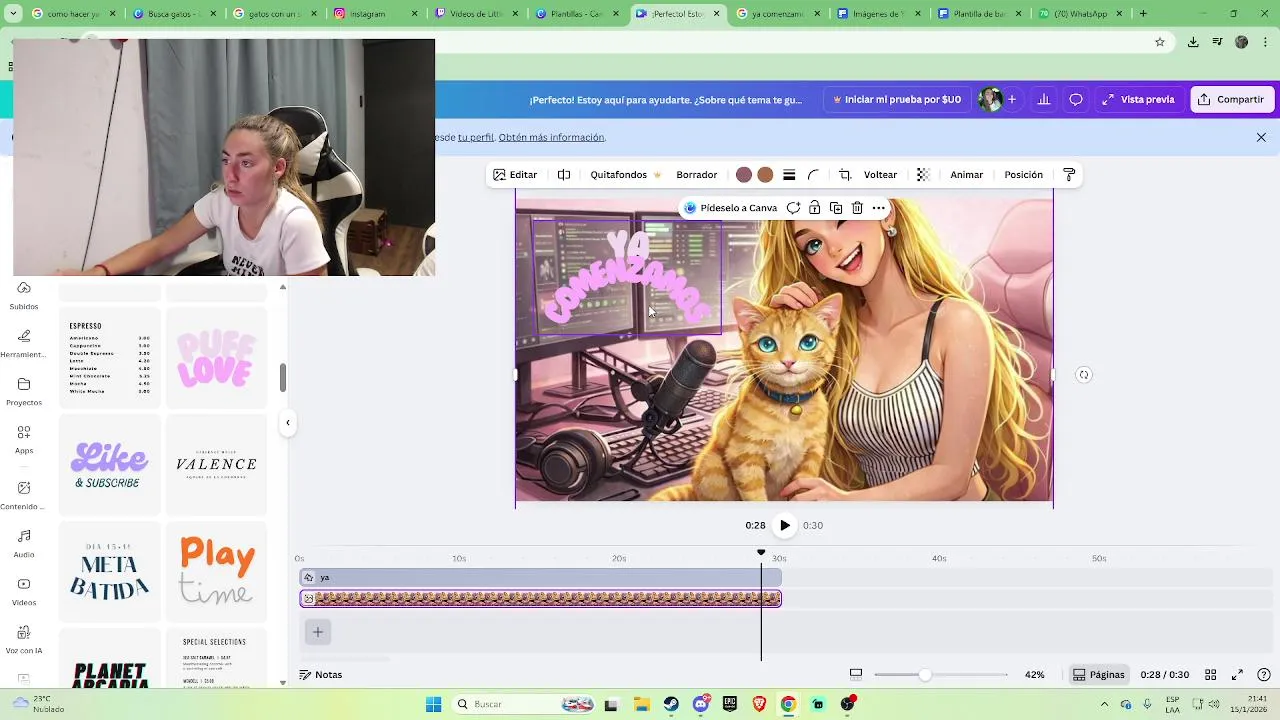
Task: Open the Notas notes panel
Action: click(321, 675)
